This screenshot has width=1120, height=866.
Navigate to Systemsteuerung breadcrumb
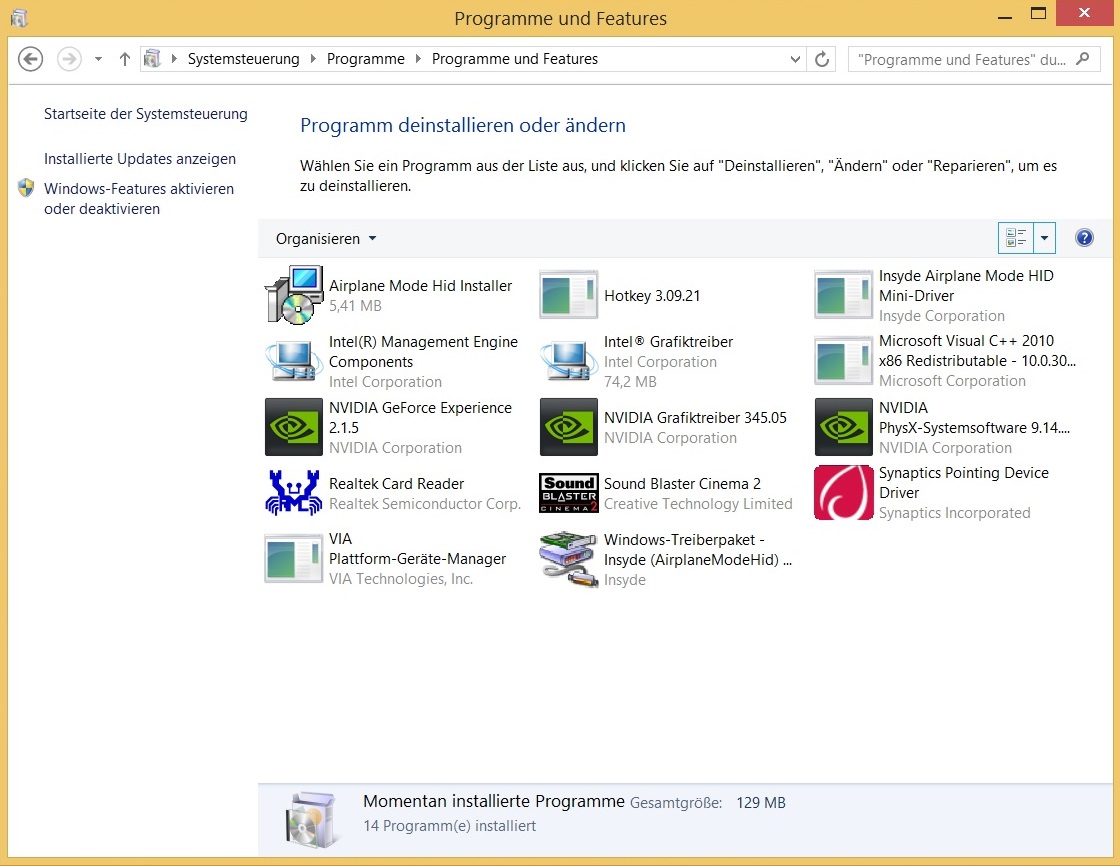[244, 59]
